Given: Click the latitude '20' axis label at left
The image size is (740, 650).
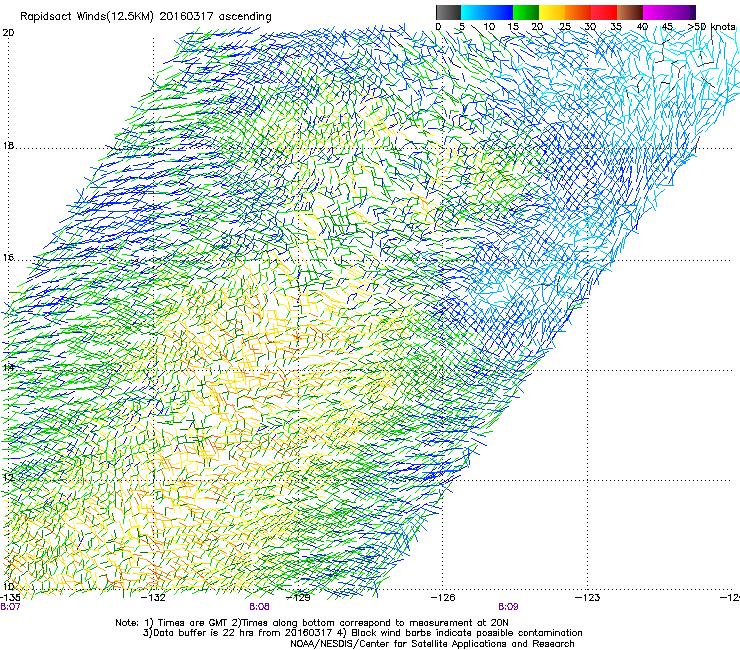Looking at the screenshot, I should tap(8, 33).
